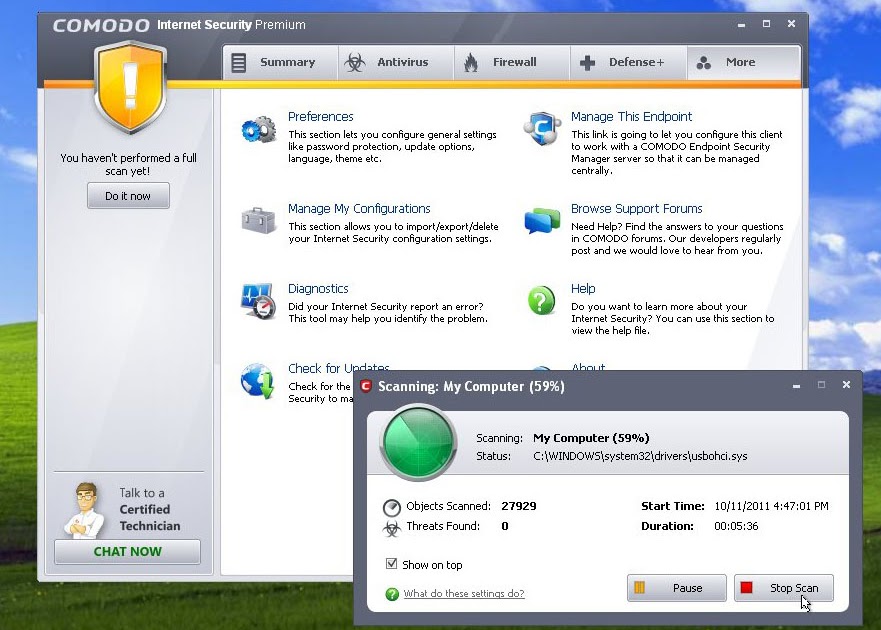Select the More tab
This screenshot has width=881, height=630.
[744, 62]
